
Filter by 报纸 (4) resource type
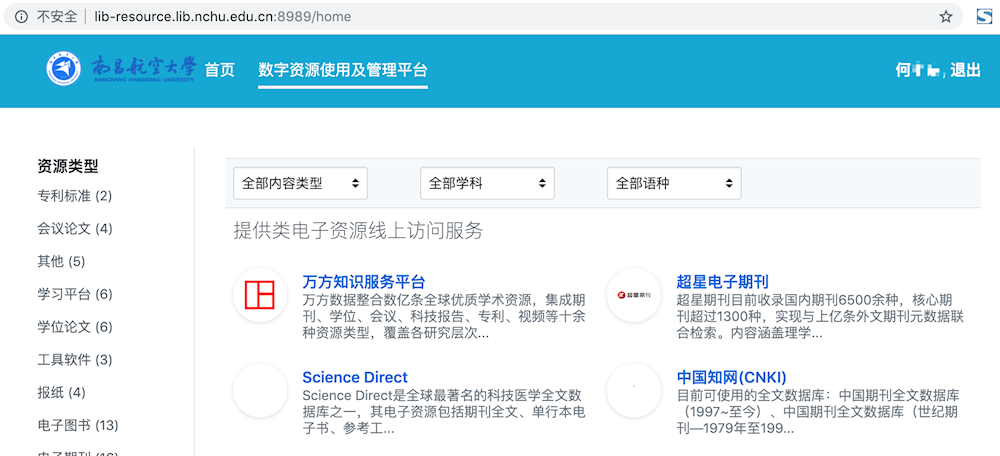[x=61, y=392]
